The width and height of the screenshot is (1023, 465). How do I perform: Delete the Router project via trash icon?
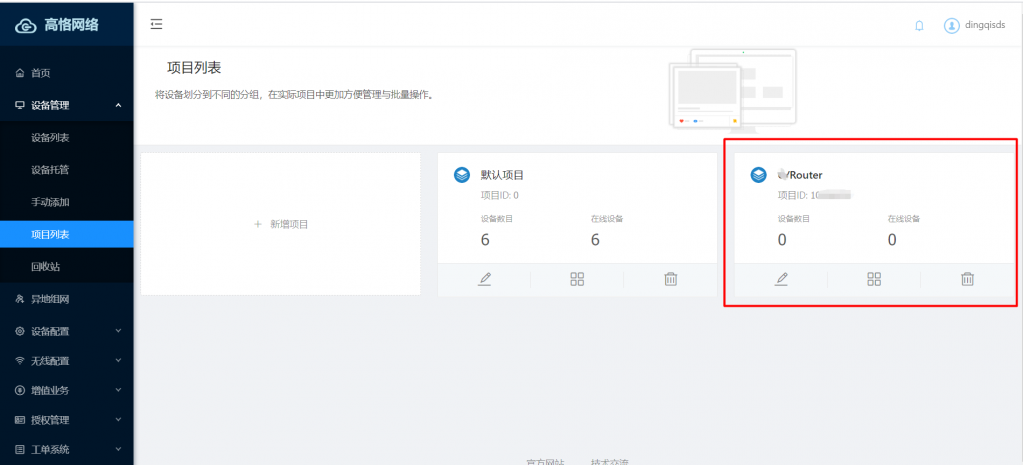[967, 279]
